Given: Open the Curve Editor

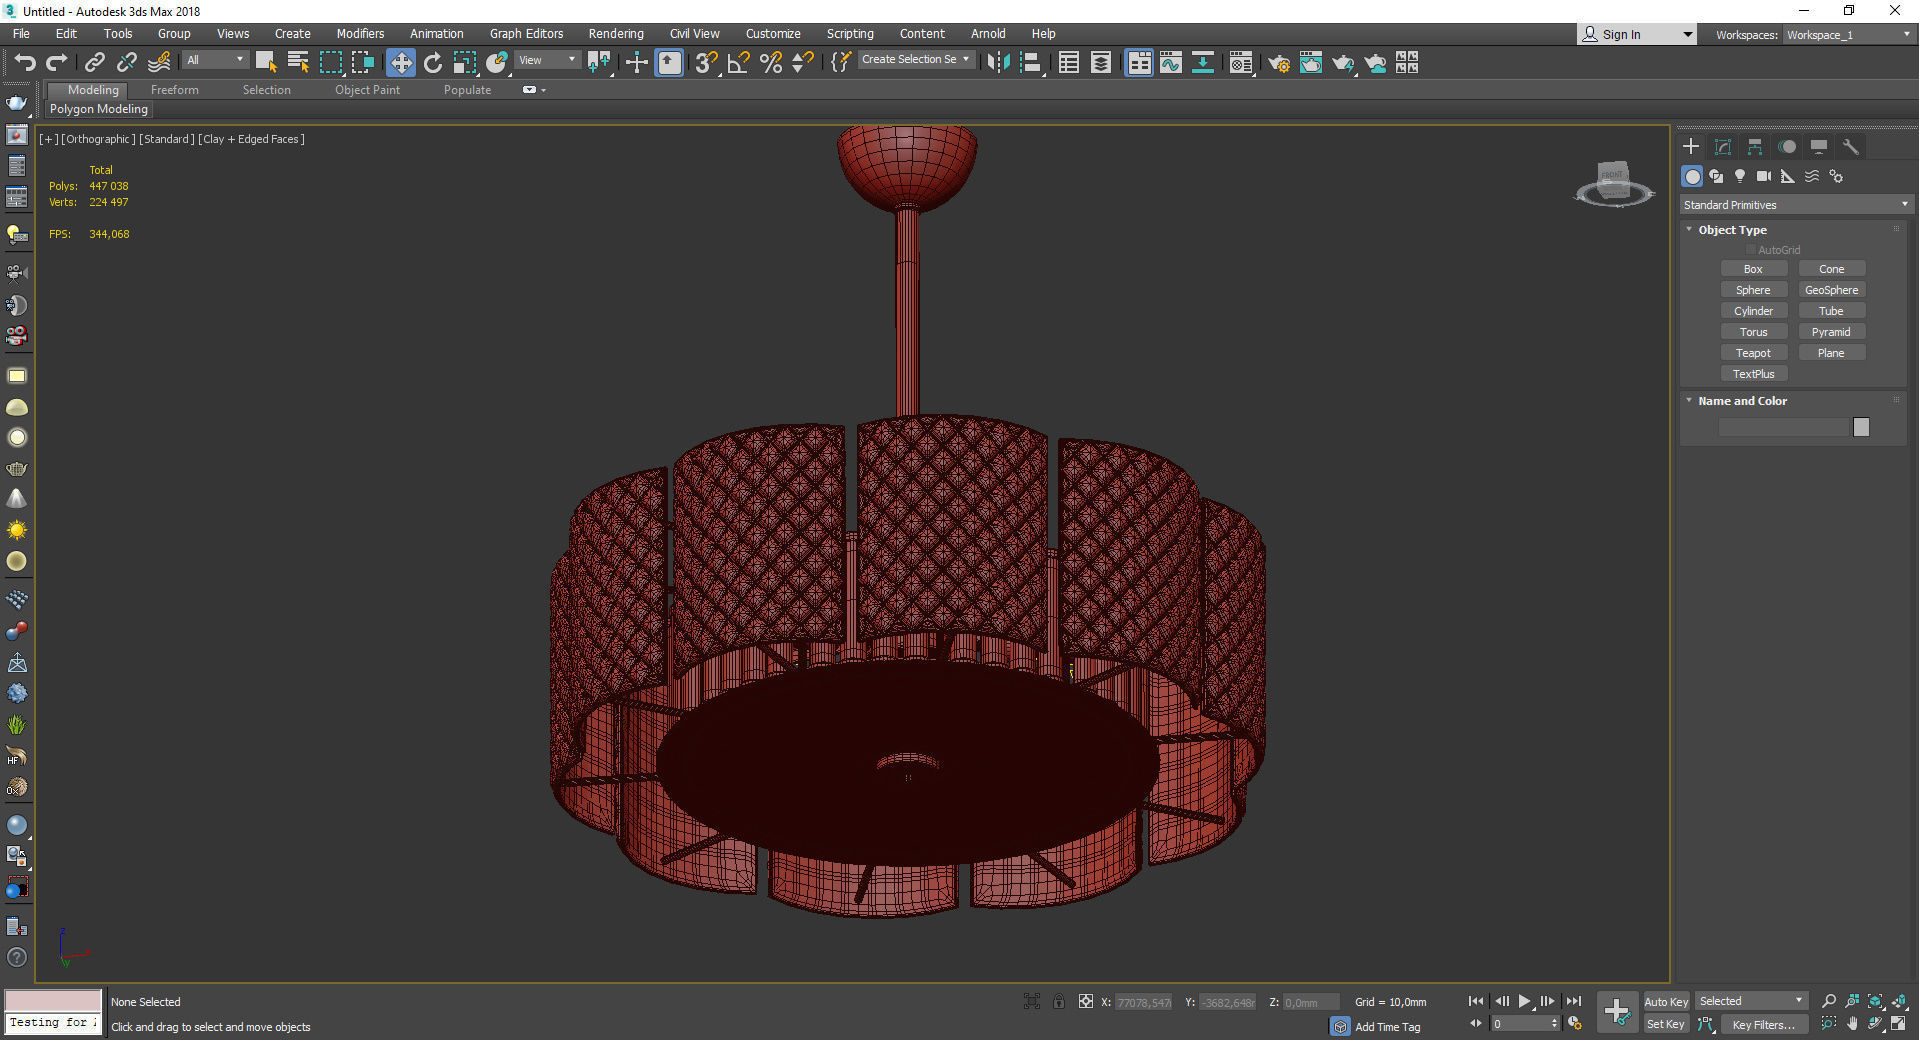Looking at the screenshot, I should (1171, 63).
